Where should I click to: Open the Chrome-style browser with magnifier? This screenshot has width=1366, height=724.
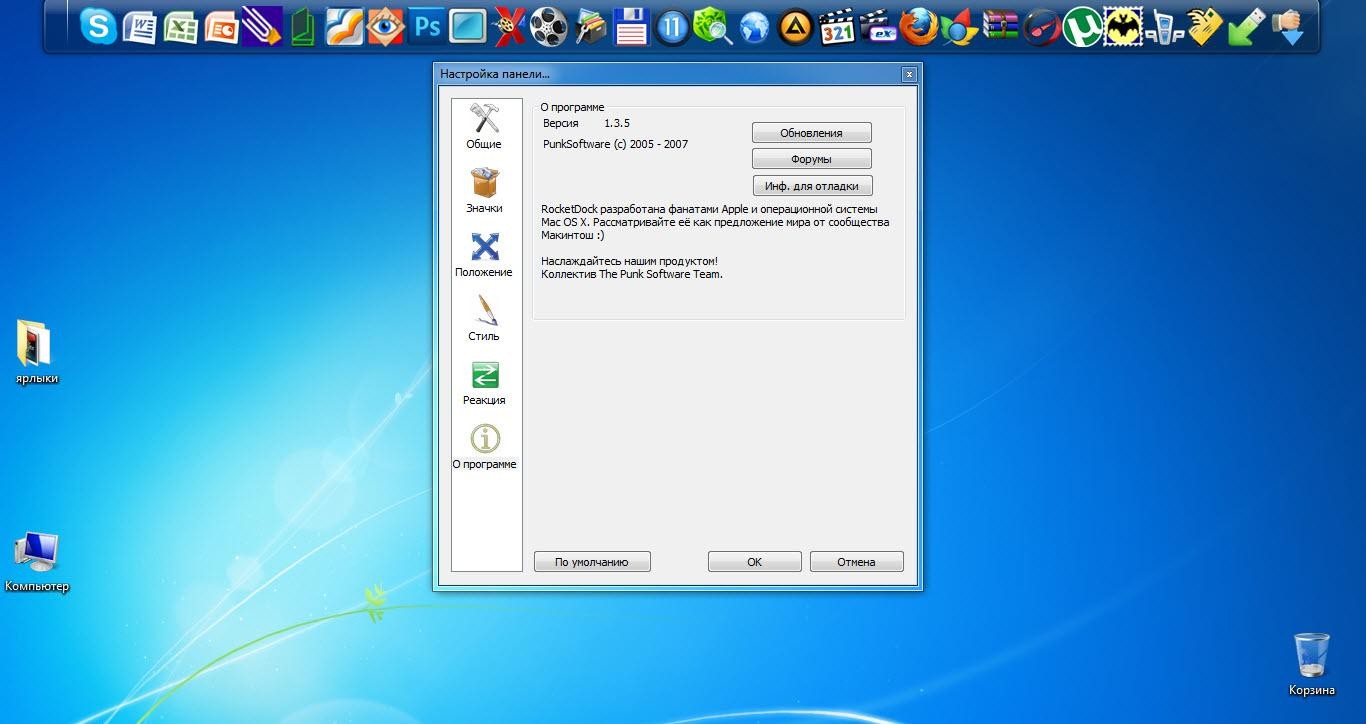[x=960, y=27]
